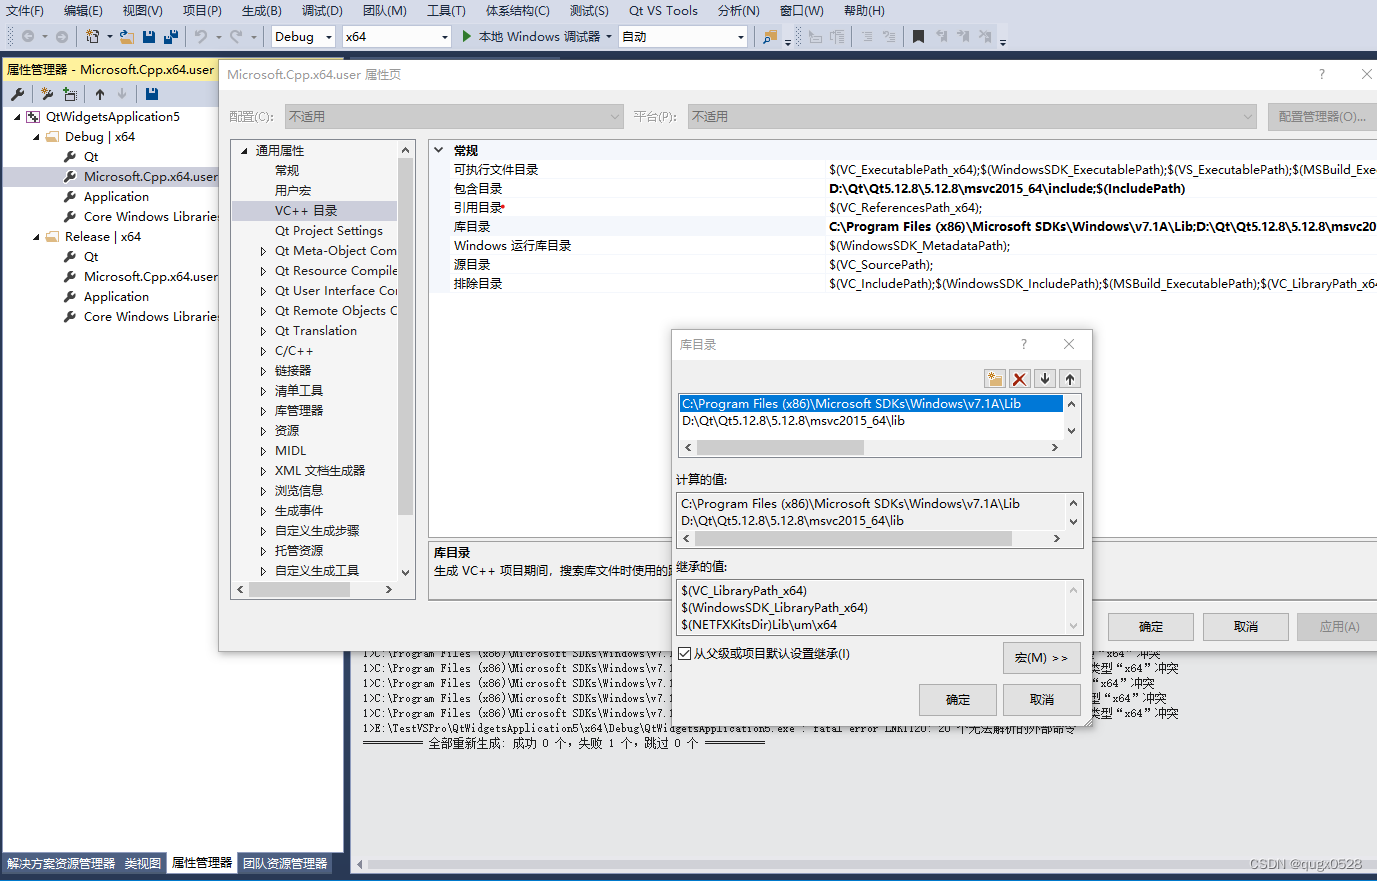Click the add new project property sheet icon
Viewport: 1377px width, 881px height.
(x=46, y=93)
